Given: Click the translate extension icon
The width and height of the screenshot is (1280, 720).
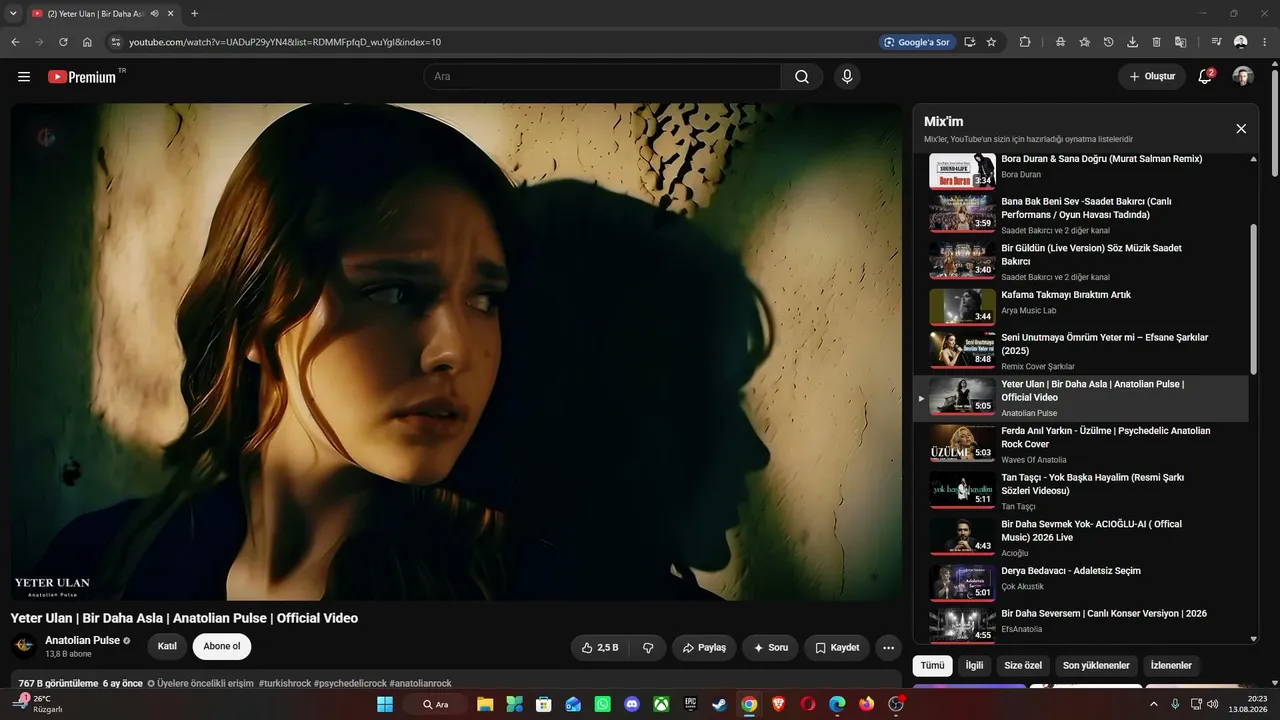Looking at the screenshot, I should click(x=1180, y=42).
